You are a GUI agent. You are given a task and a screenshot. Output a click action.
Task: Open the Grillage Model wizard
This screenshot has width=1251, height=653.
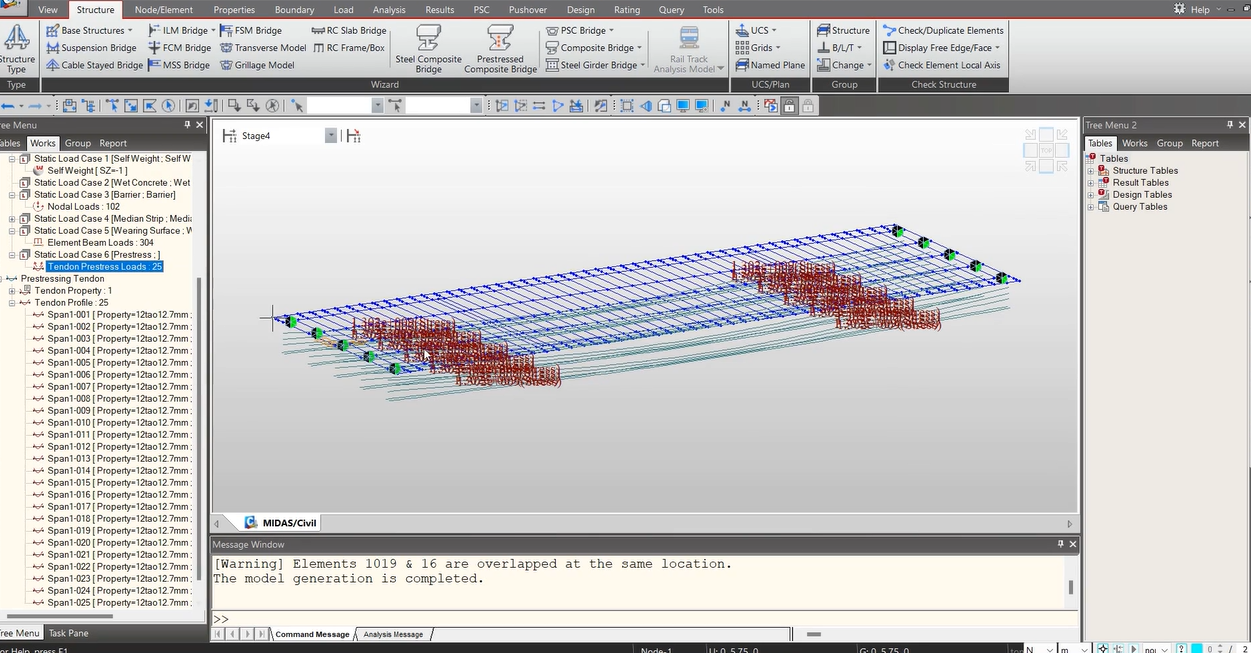click(257, 65)
